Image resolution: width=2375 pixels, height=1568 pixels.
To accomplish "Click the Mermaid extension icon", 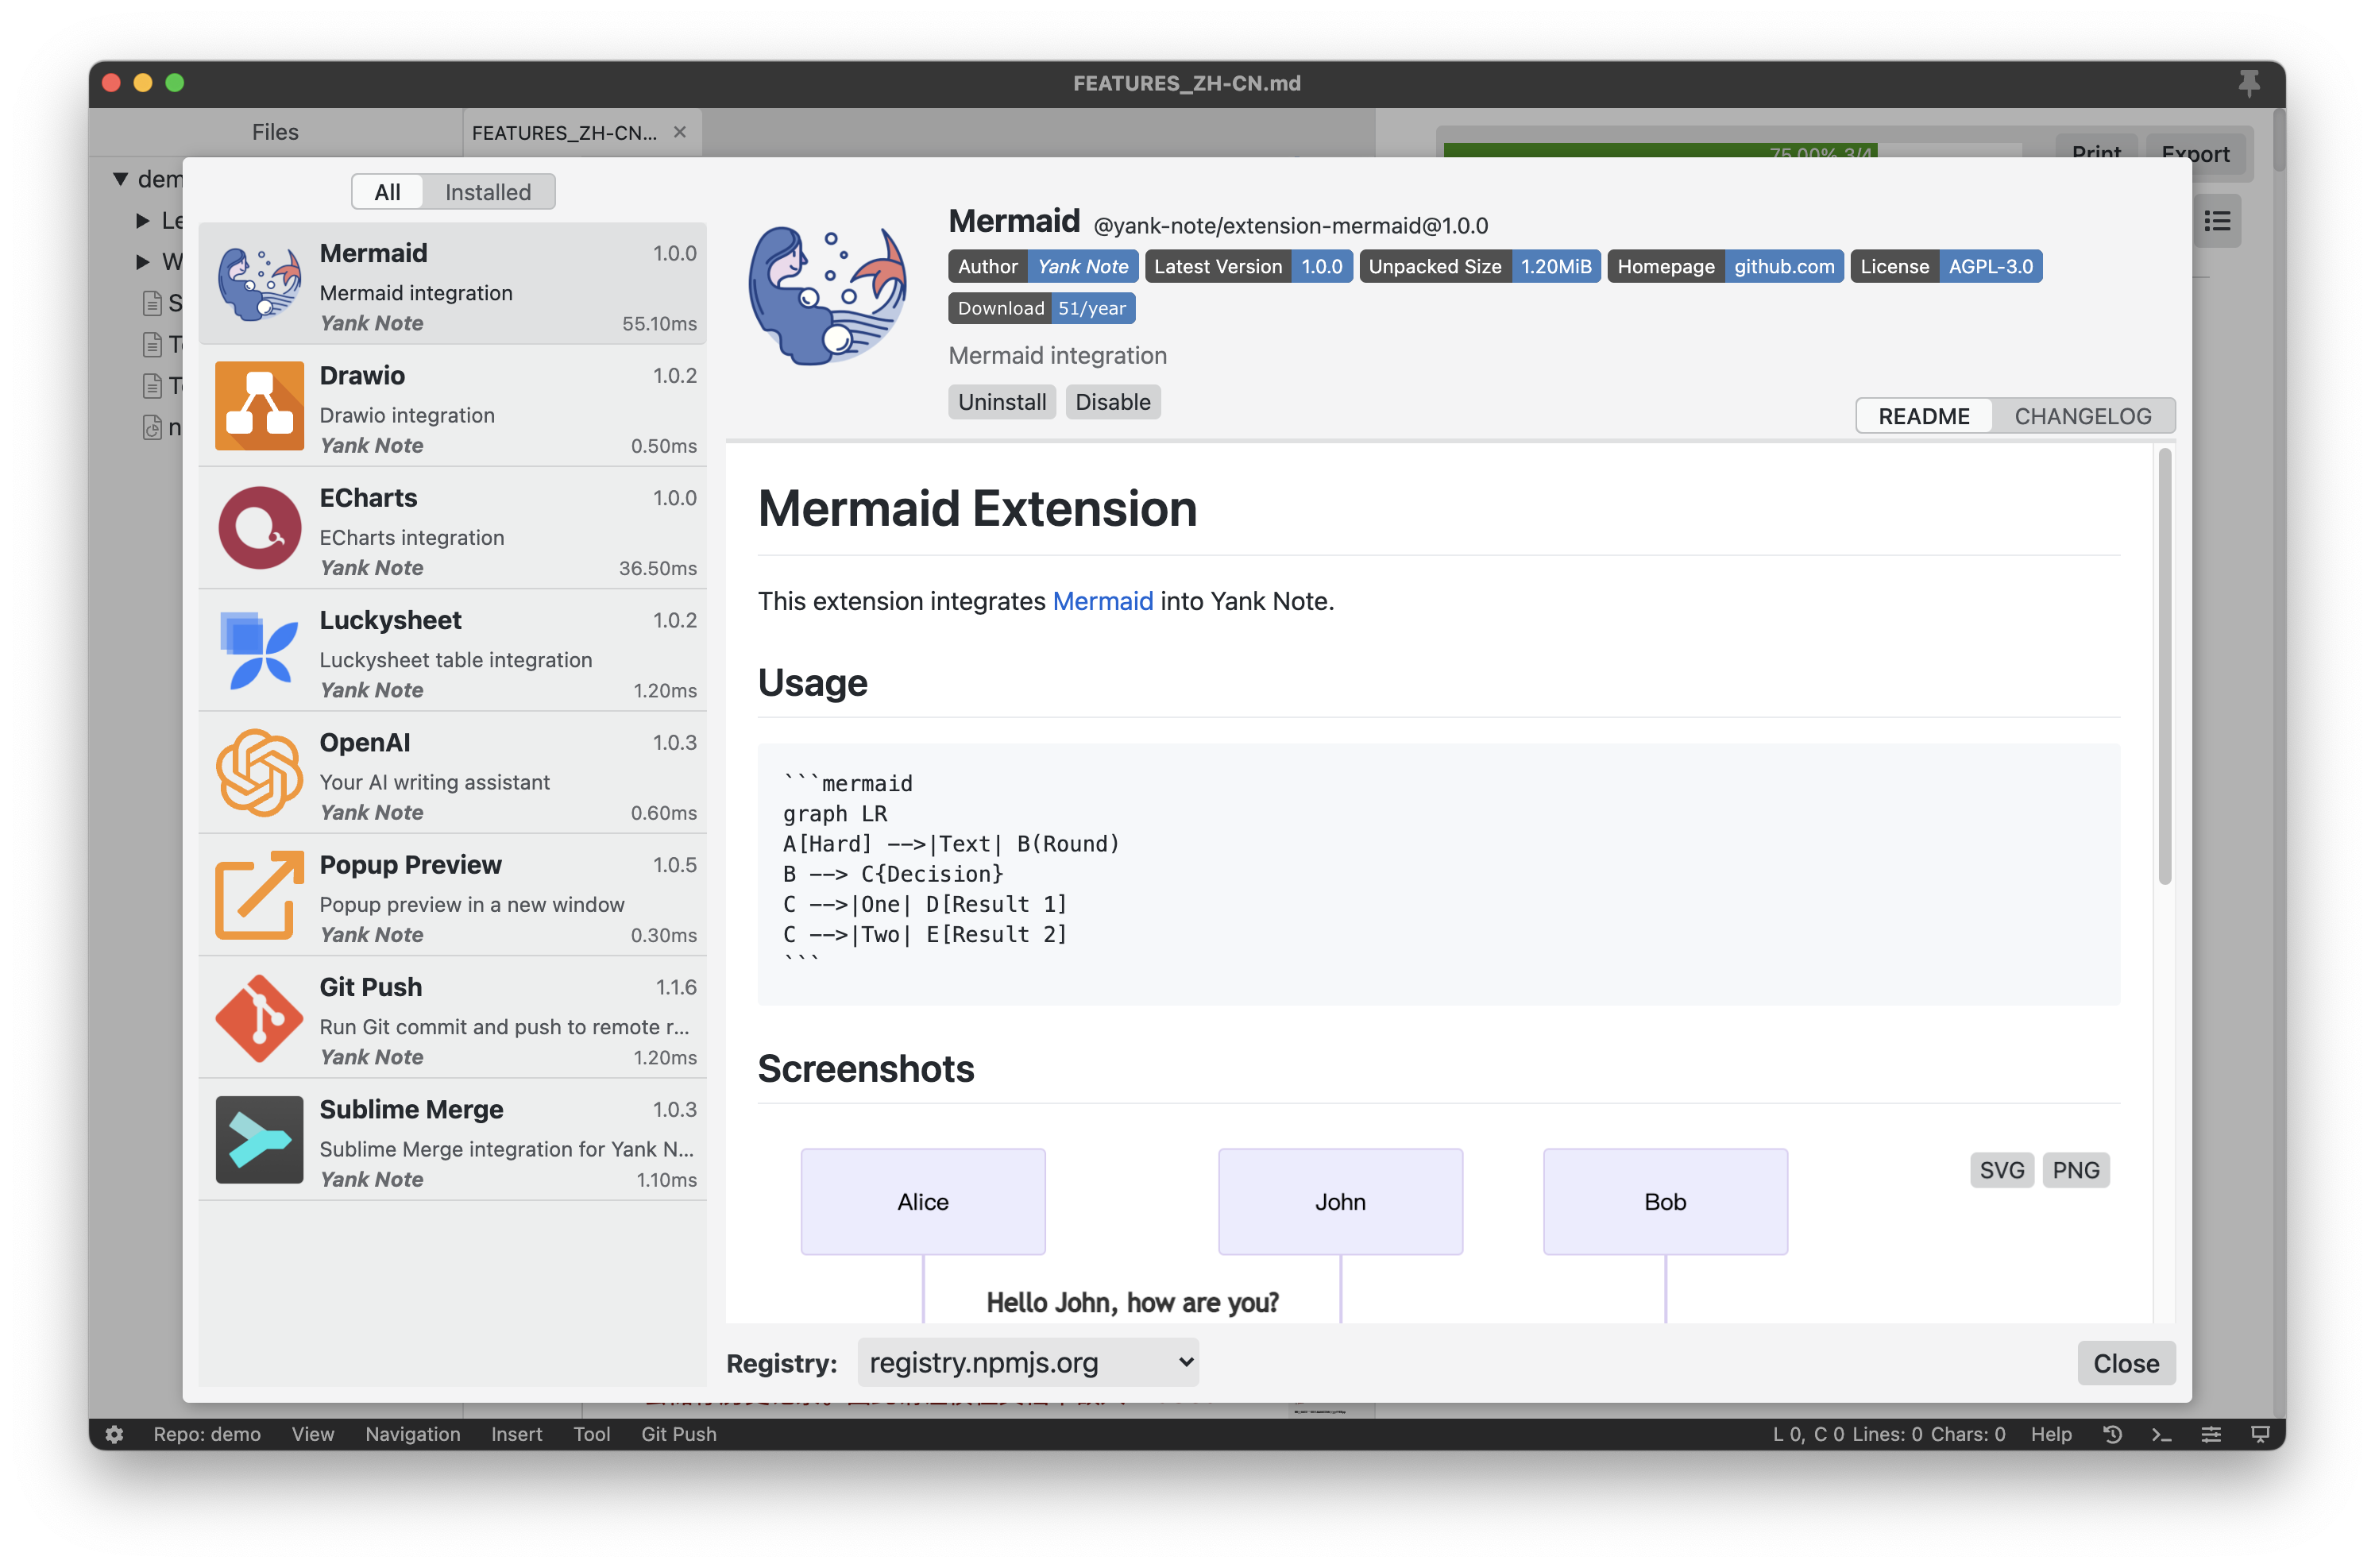I will (257, 284).
